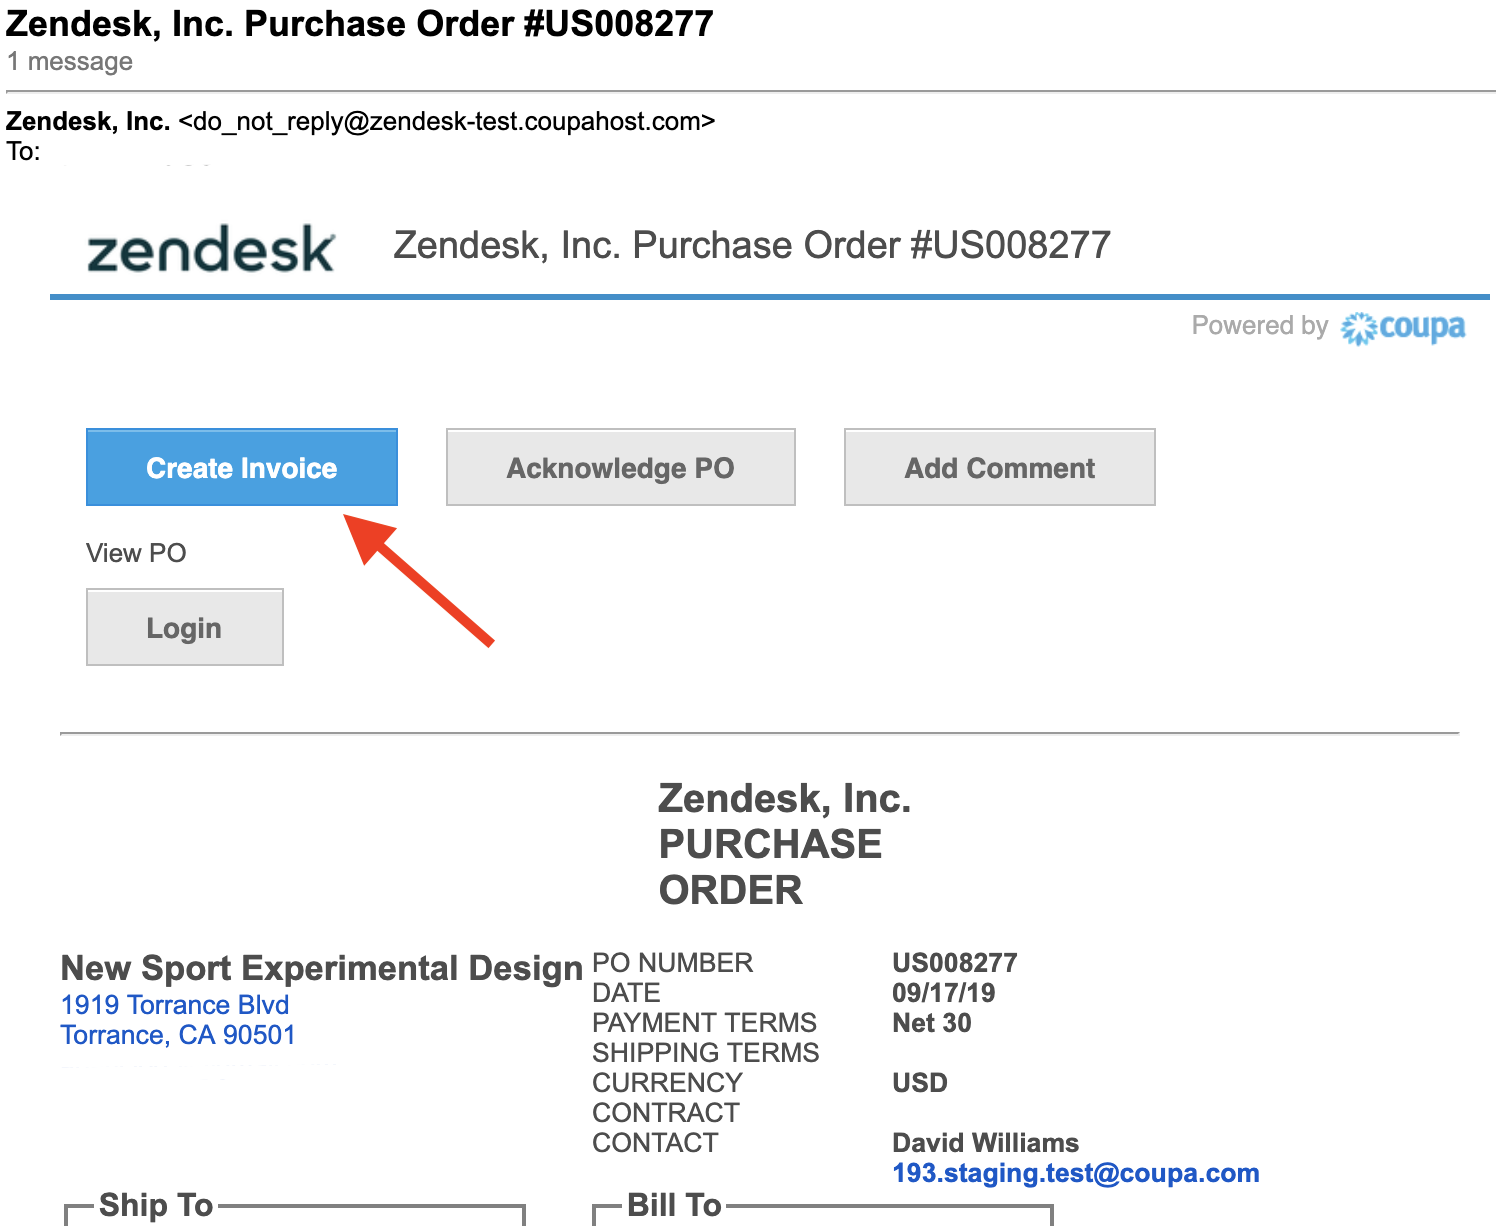1496x1226 pixels.
Task: Click the email subject line at top
Action: click(360, 24)
